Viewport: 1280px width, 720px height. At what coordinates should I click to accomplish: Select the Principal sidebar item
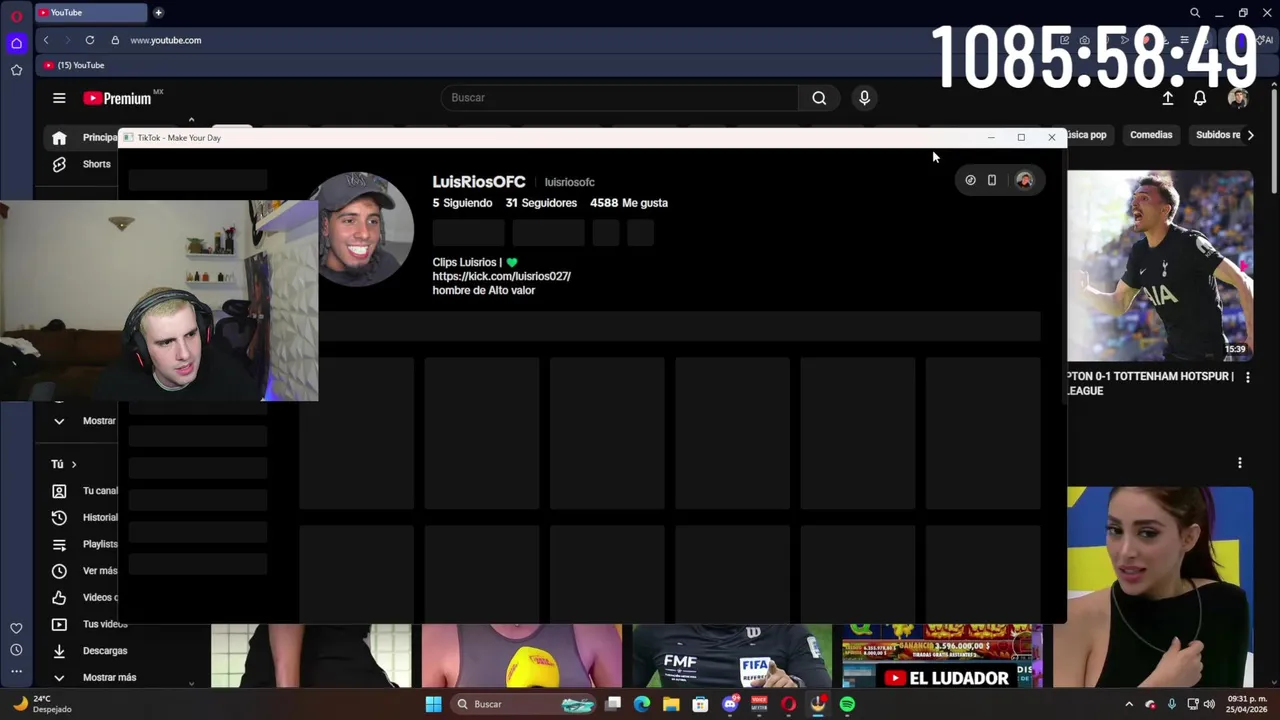coord(82,138)
